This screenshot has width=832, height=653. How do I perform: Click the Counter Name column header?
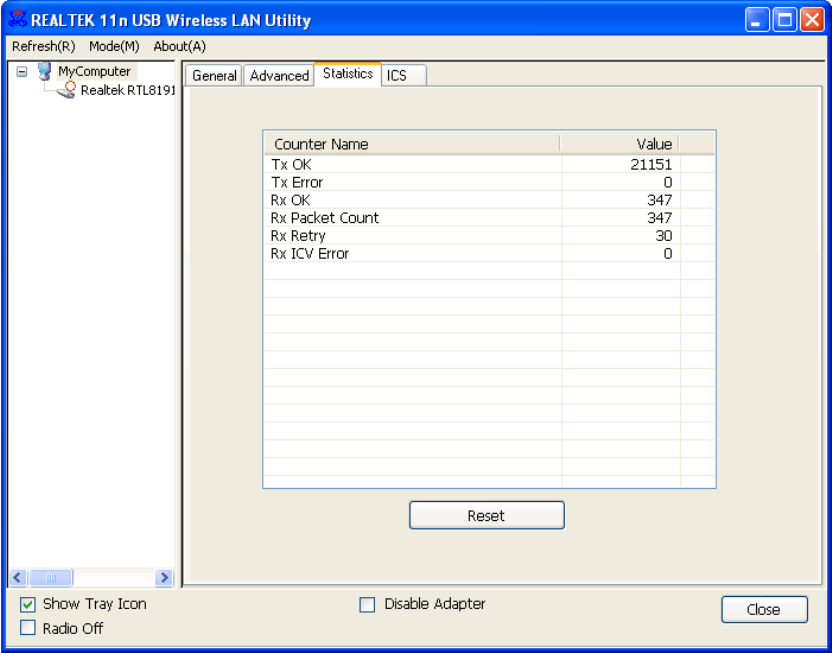[x=412, y=144]
